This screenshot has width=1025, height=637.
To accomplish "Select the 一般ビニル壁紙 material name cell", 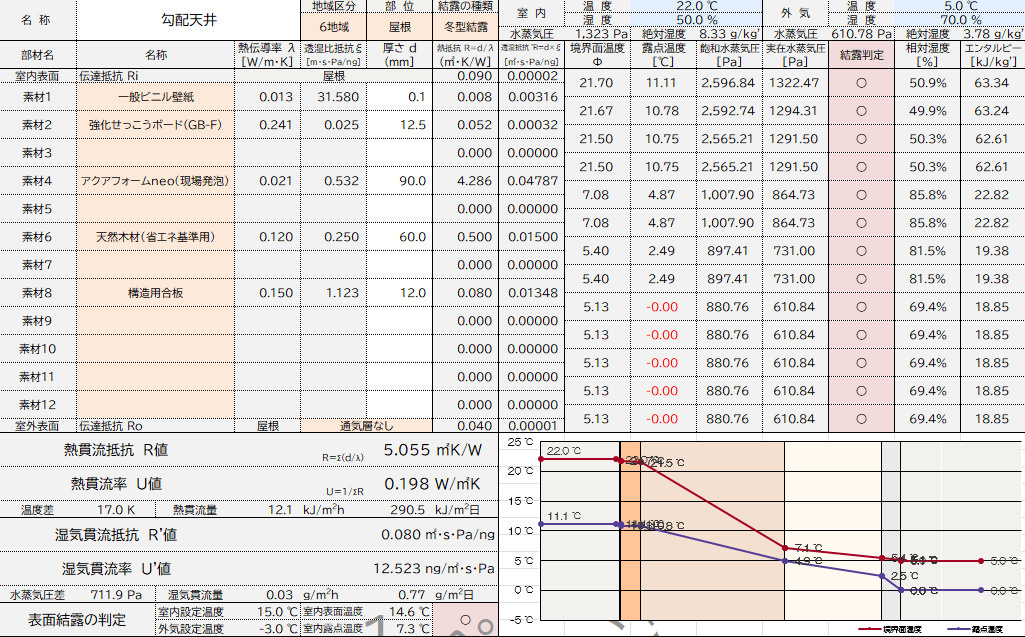I will pyautogui.click(x=155, y=97).
